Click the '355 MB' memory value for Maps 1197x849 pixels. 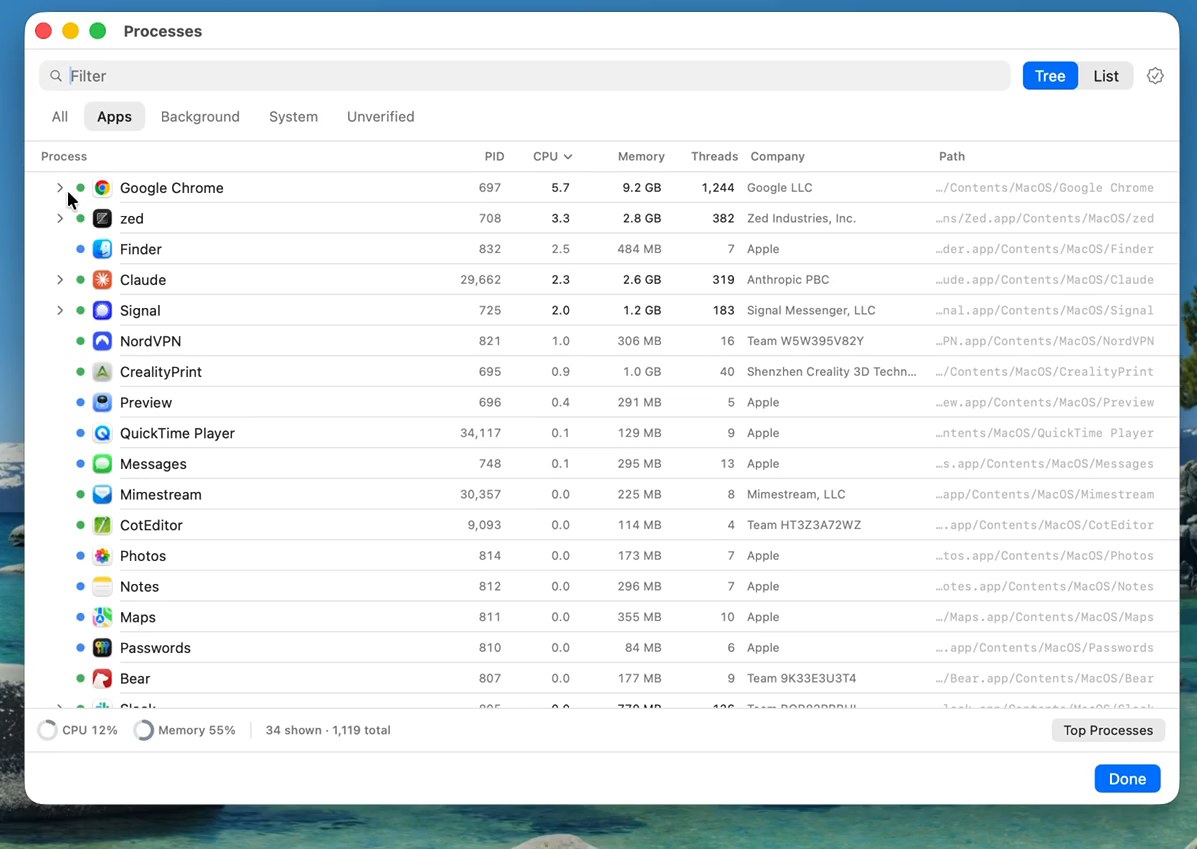pos(639,617)
